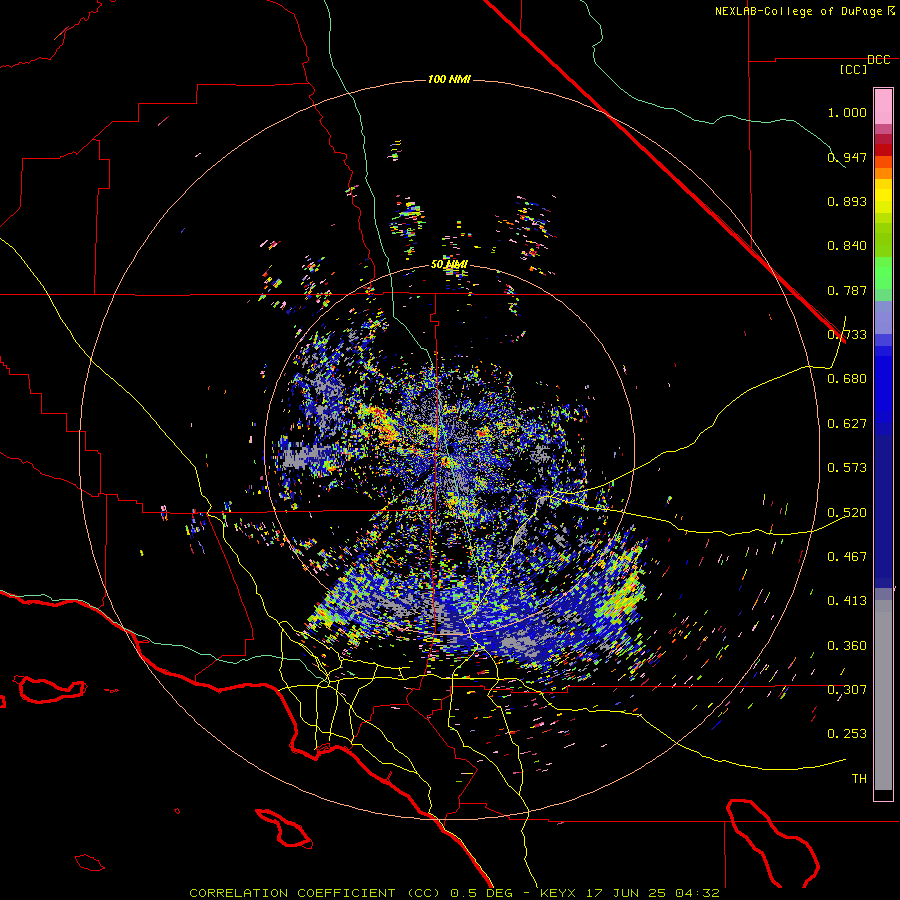Select the 0.893 scale value

coord(847,201)
